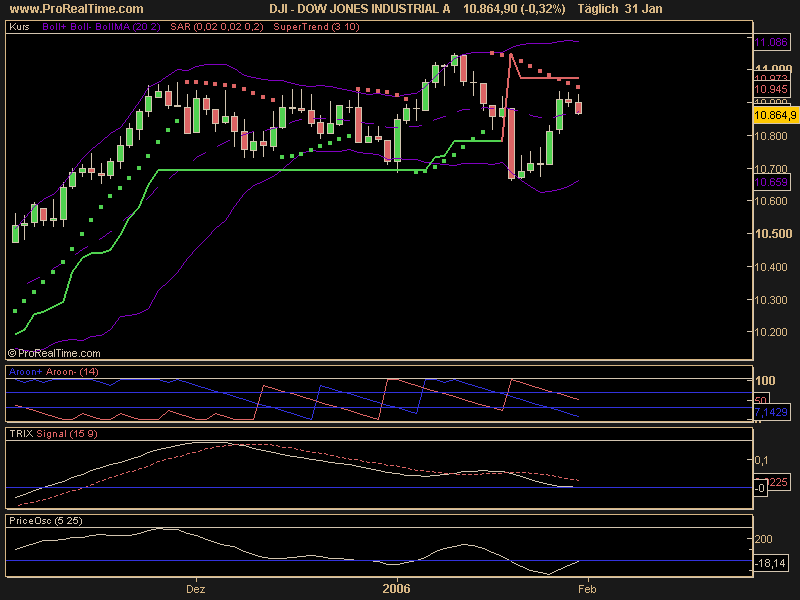
Task: Open the PriceOsc (5 25) indicator label
Action: [x=46, y=520]
